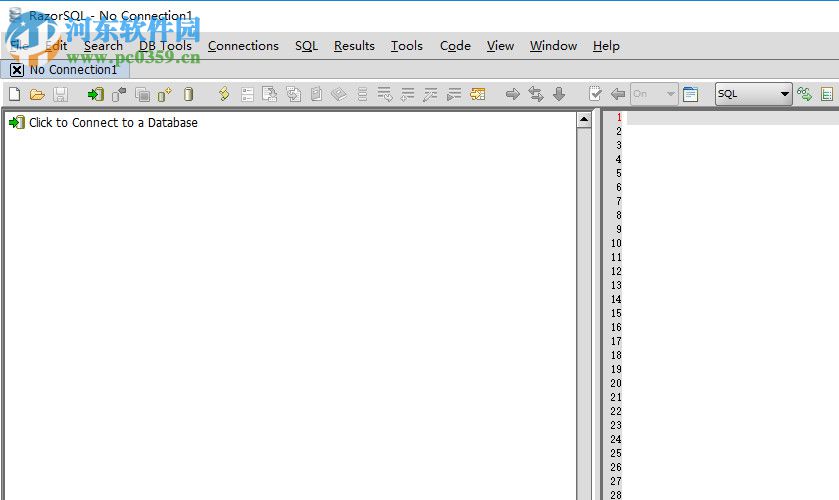Open the Connections menu
Viewport: 839px width, 500px height.
pos(243,46)
